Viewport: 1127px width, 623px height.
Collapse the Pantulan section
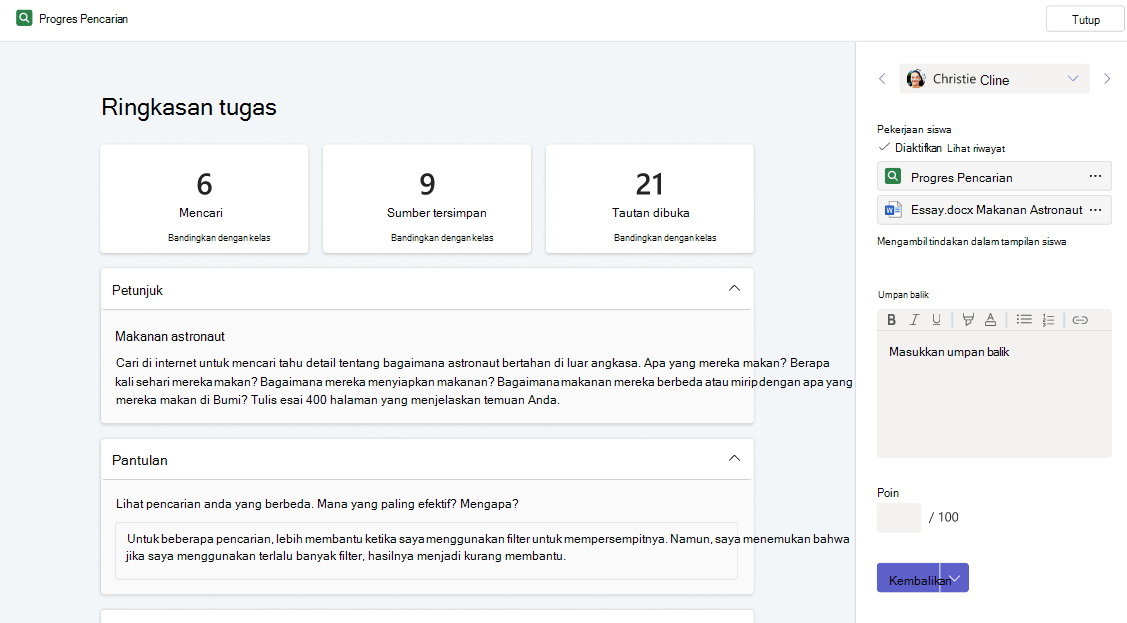tap(734, 458)
